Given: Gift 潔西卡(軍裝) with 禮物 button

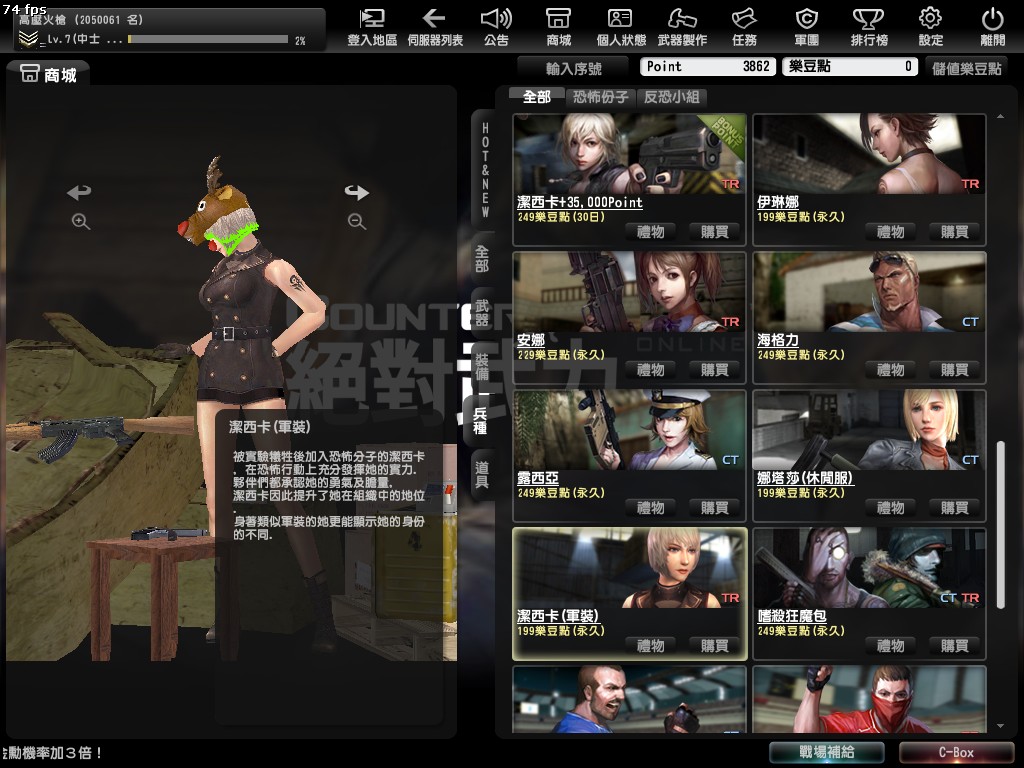Looking at the screenshot, I should pyautogui.click(x=650, y=646).
